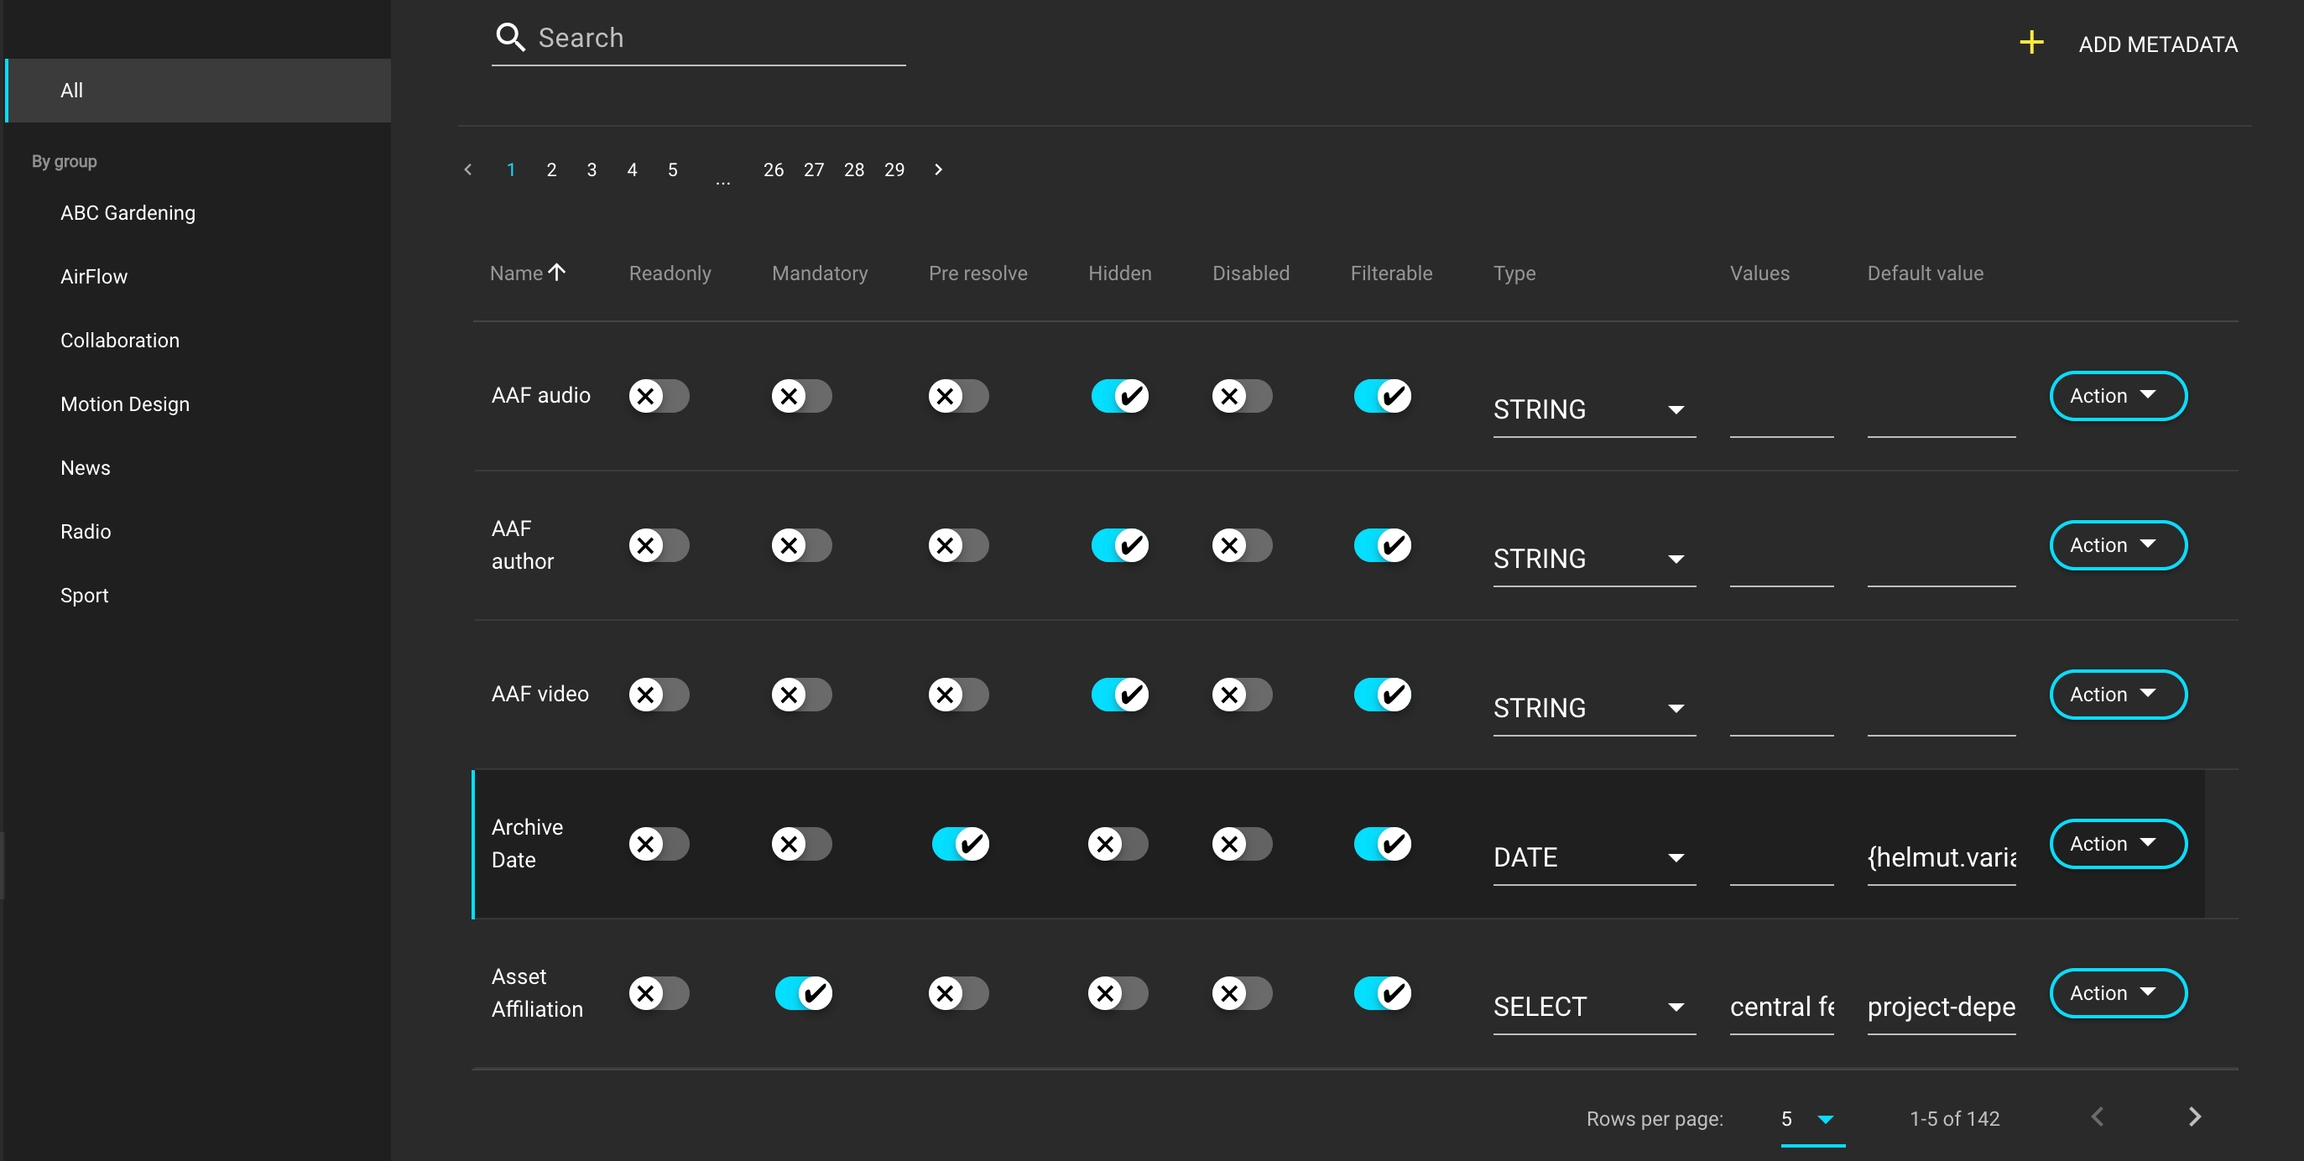This screenshot has width=2304, height=1161.
Task: Open Action dropdown for AAF author
Action: (x=2117, y=545)
